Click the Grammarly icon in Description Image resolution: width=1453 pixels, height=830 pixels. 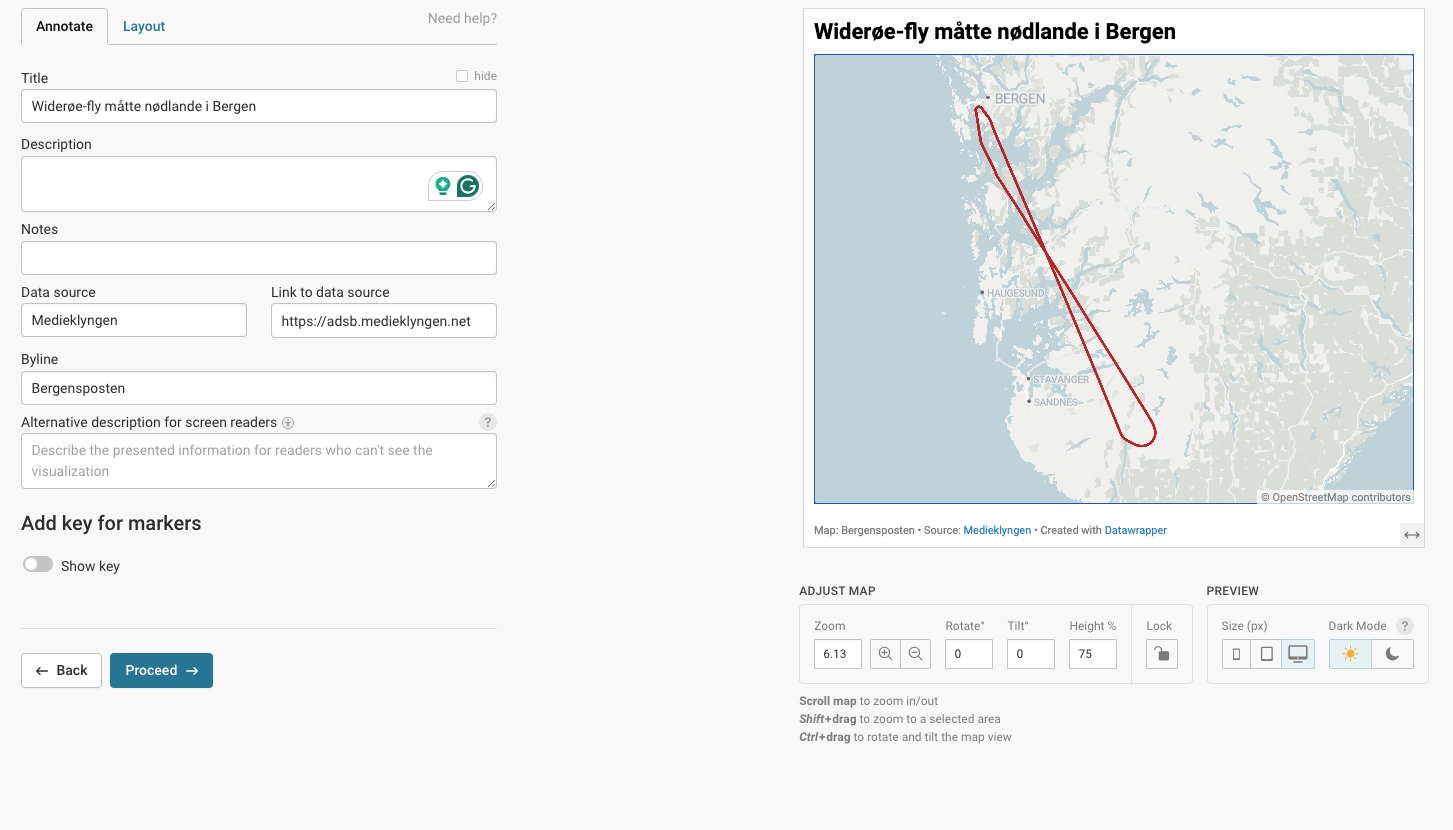[468, 186]
